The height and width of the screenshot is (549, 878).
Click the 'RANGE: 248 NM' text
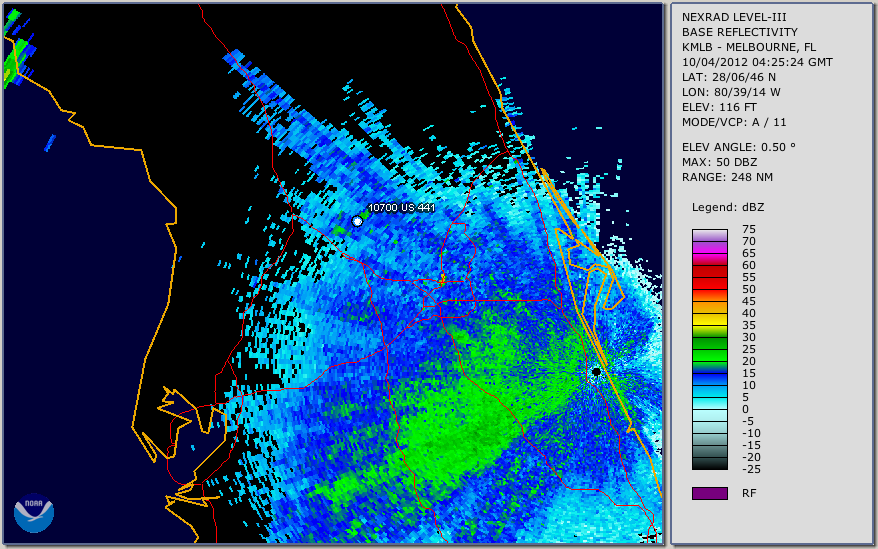727,178
